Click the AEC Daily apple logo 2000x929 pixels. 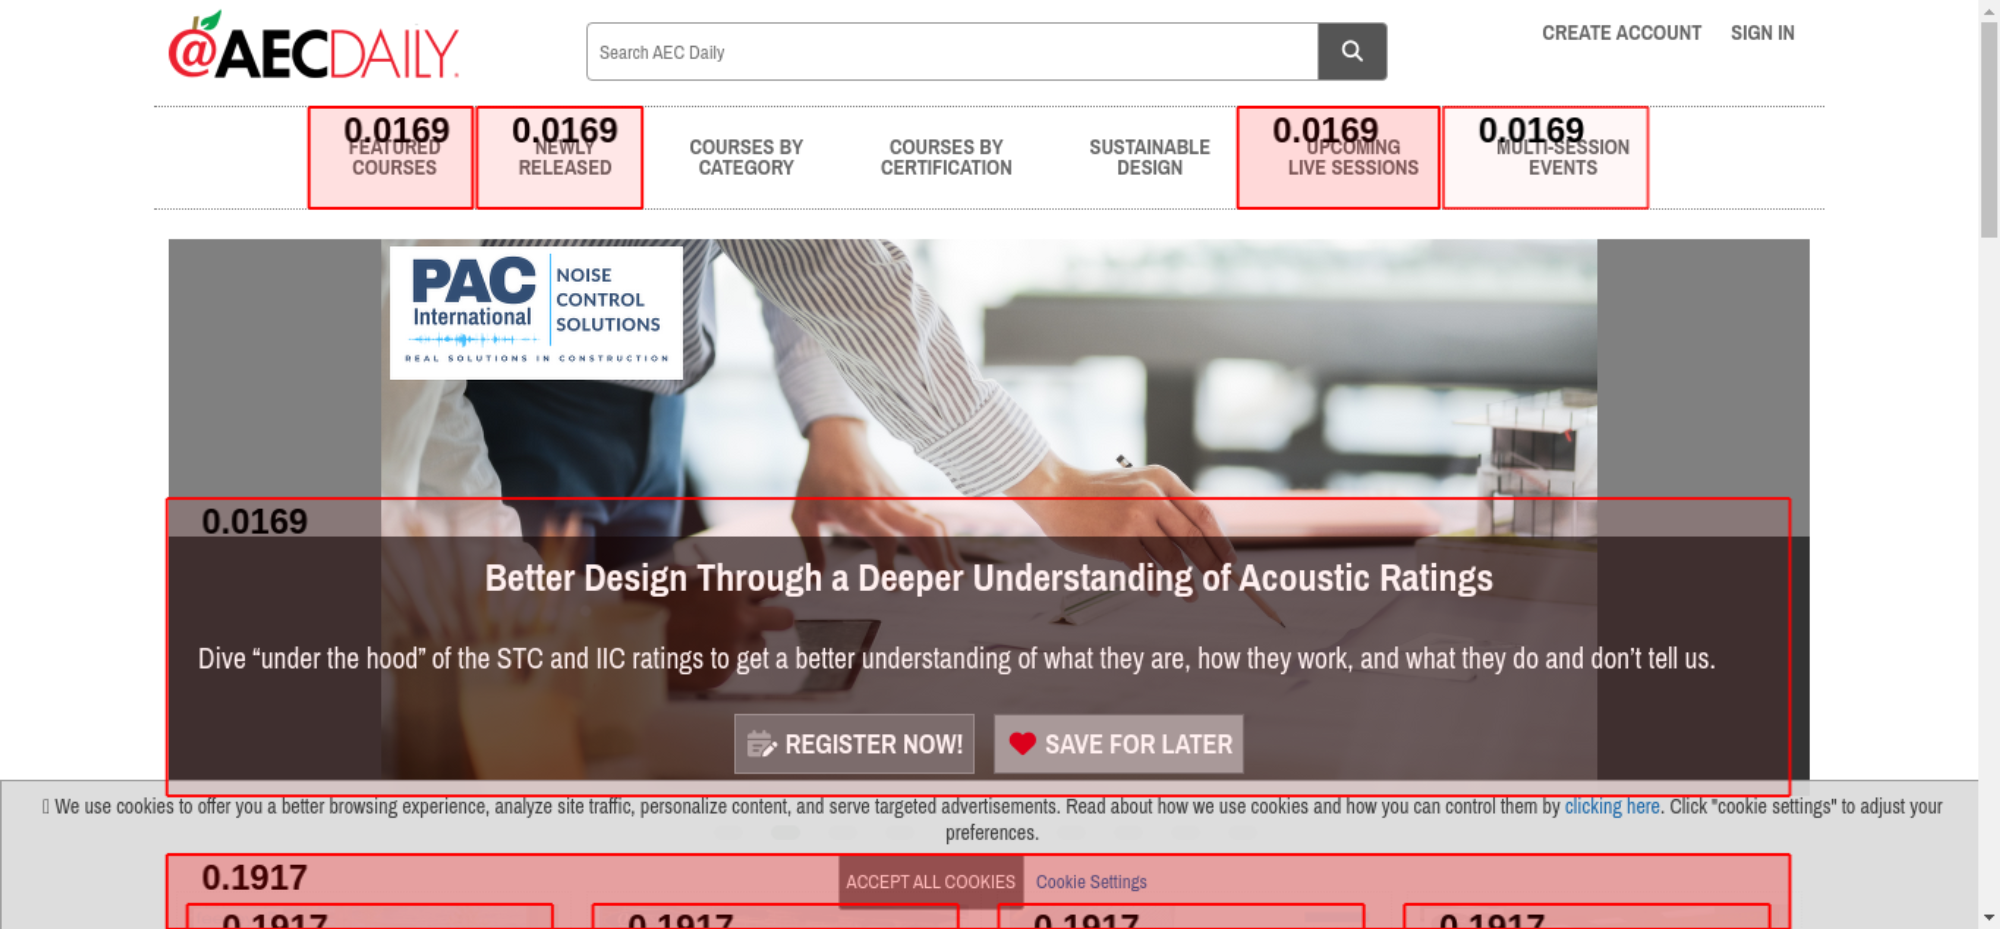pos(312,48)
